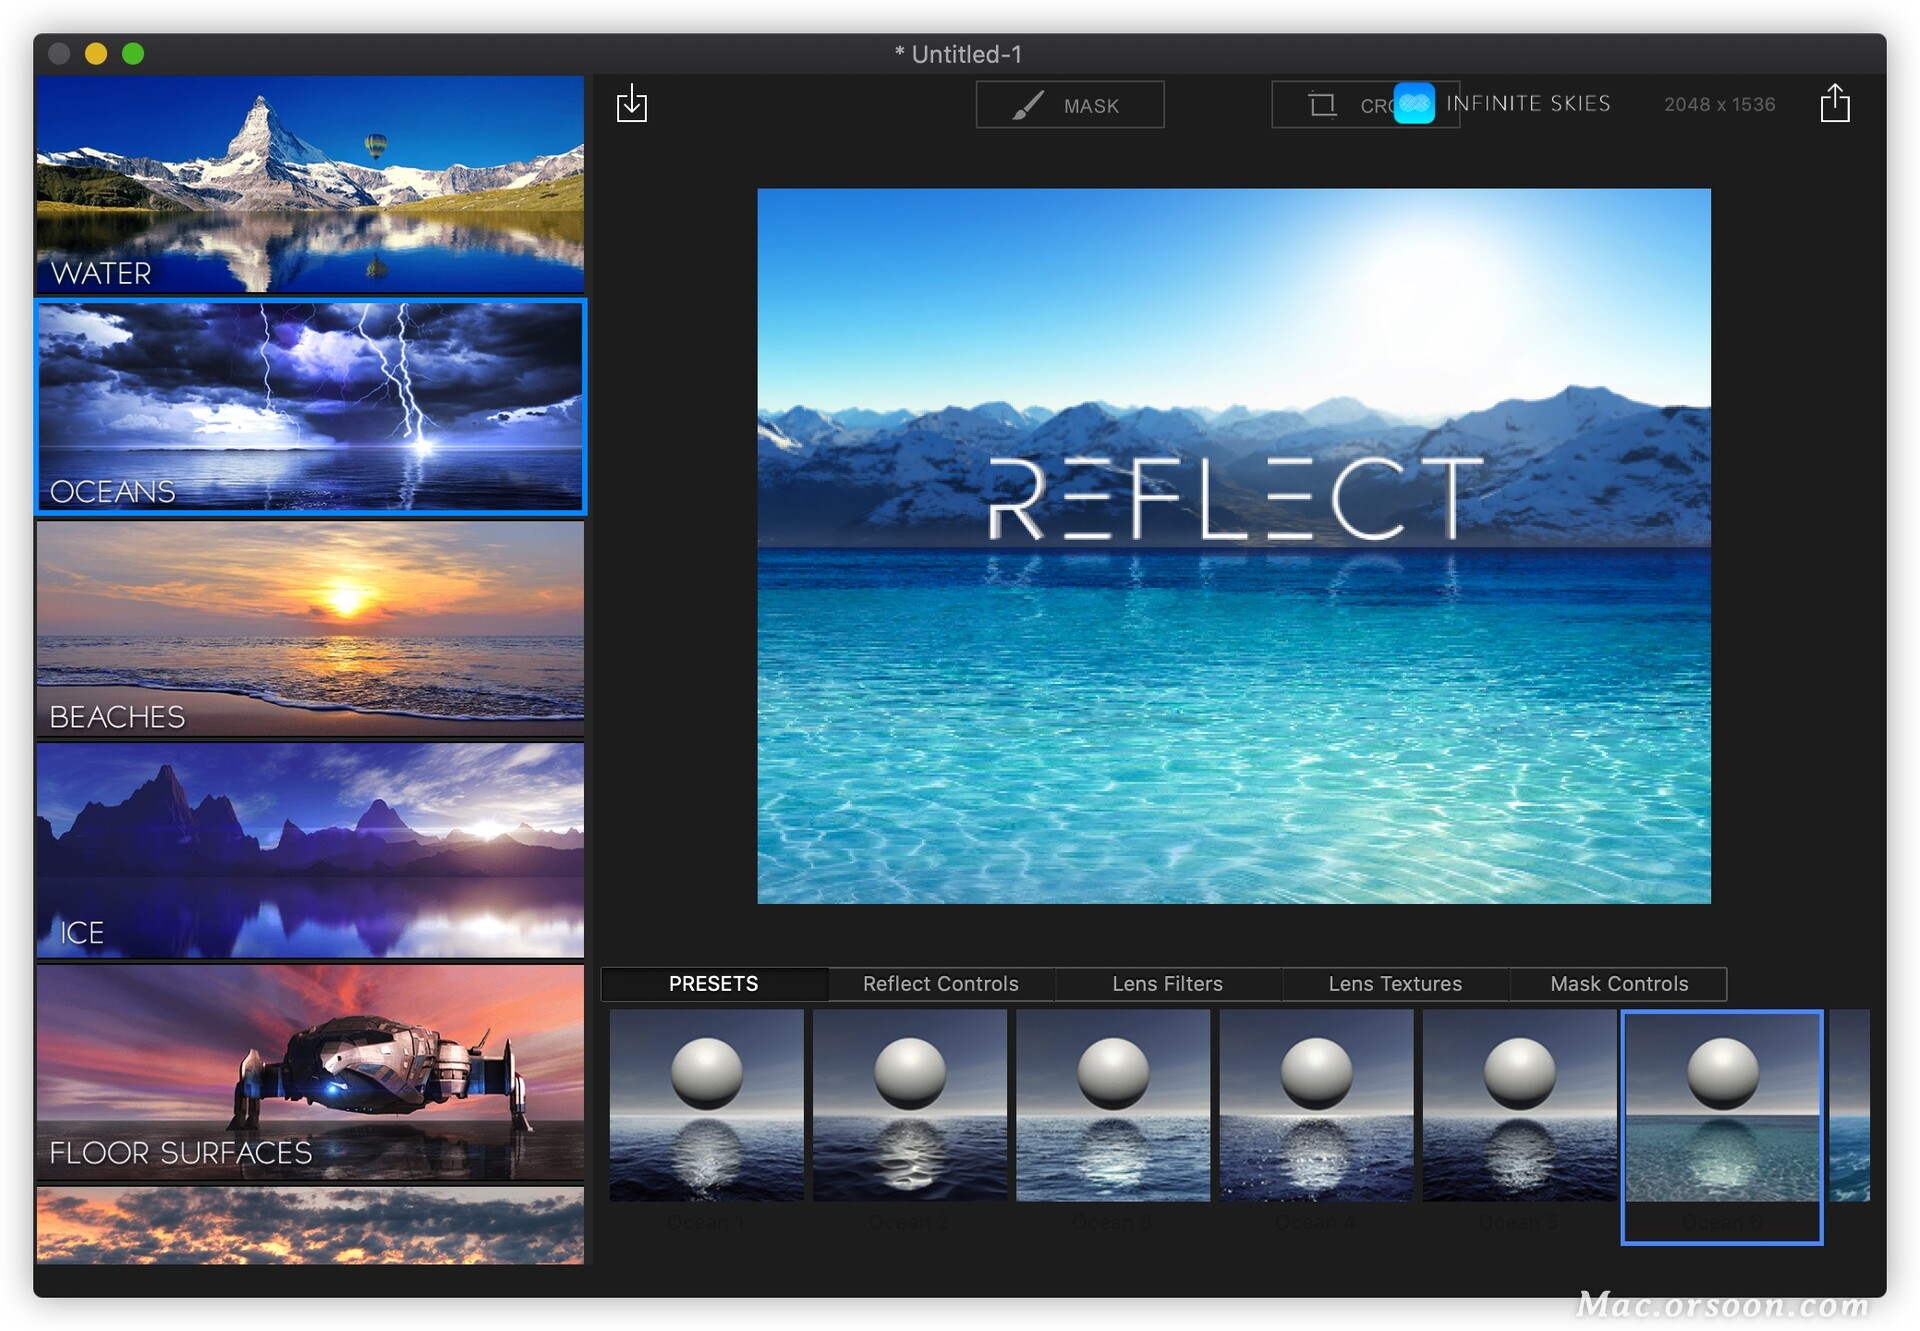Select the Mask brush tool

point(1069,105)
